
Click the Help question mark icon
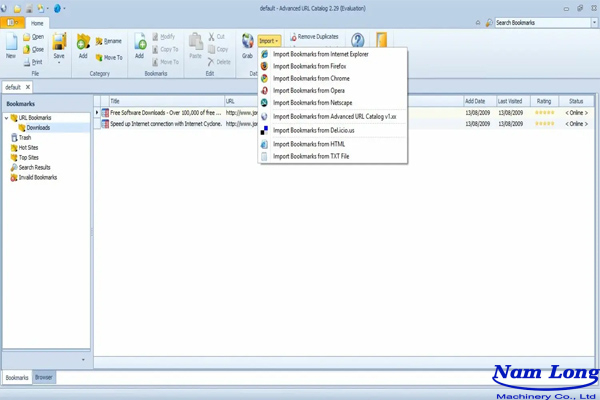(x=357, y=43)
